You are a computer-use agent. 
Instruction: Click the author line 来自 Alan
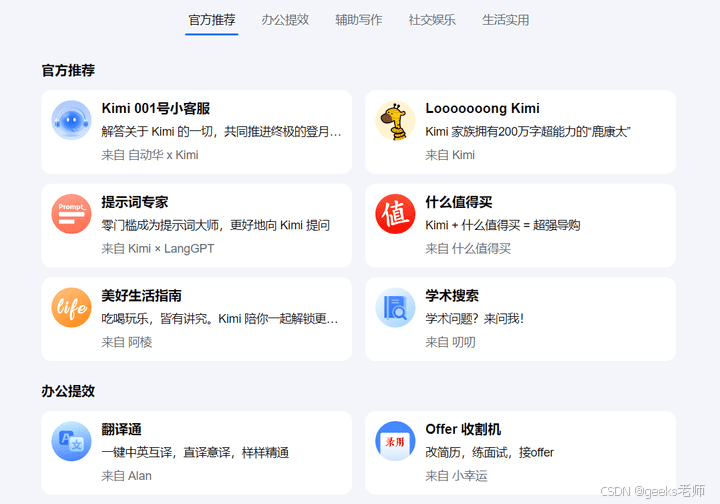coord(126,476)
